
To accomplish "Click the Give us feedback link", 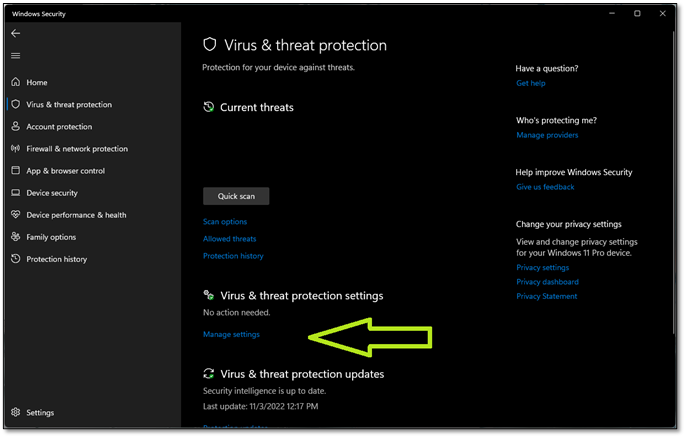I will 545,187.
